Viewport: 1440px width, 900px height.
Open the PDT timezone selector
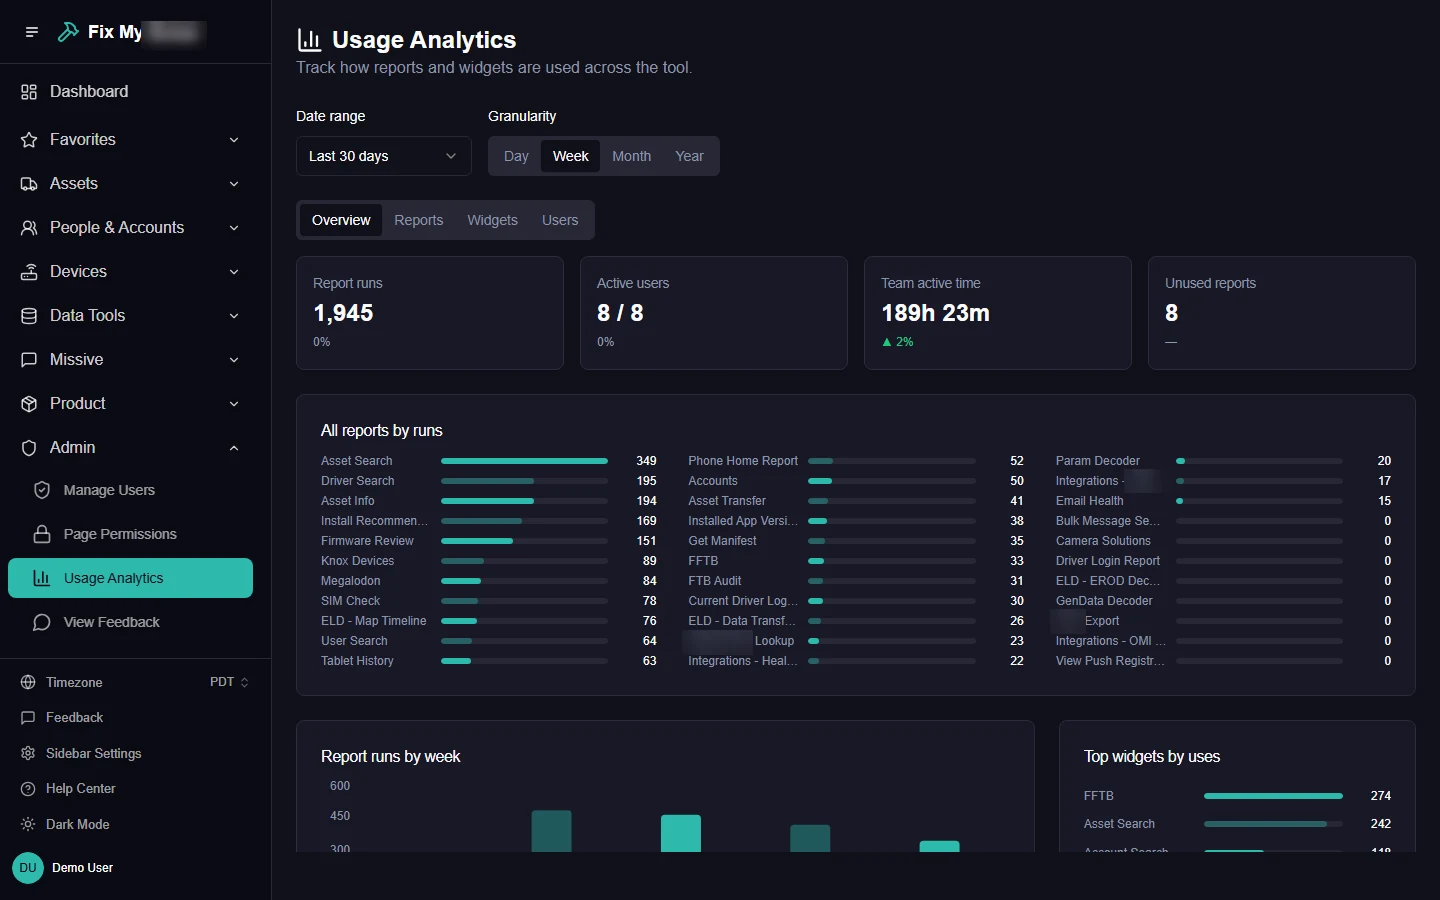click(x=229, y=682)
